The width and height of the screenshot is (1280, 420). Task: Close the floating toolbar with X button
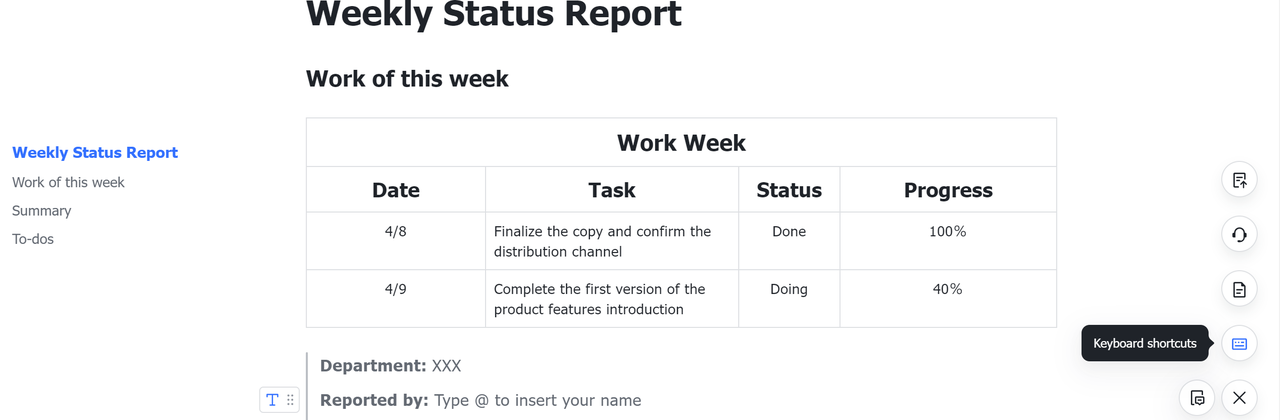(x=1239, y=398)
